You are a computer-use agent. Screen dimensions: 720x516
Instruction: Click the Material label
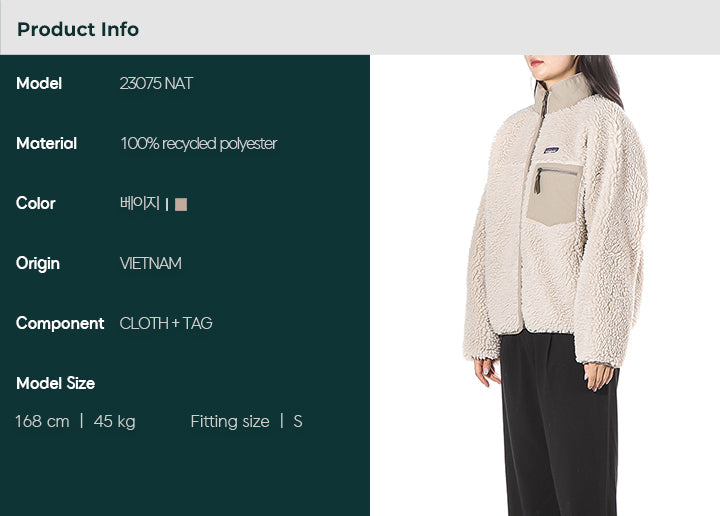[x=46, y=143]
